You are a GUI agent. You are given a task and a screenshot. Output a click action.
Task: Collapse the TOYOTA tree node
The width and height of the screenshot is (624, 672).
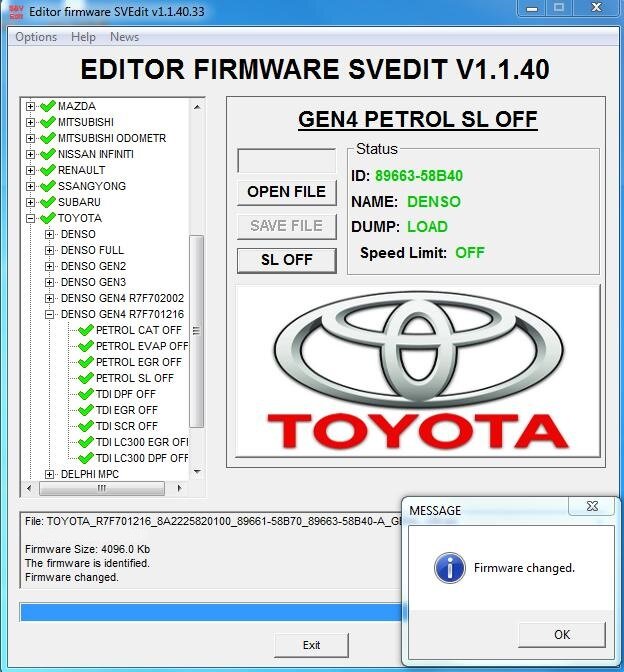[30, 218]
